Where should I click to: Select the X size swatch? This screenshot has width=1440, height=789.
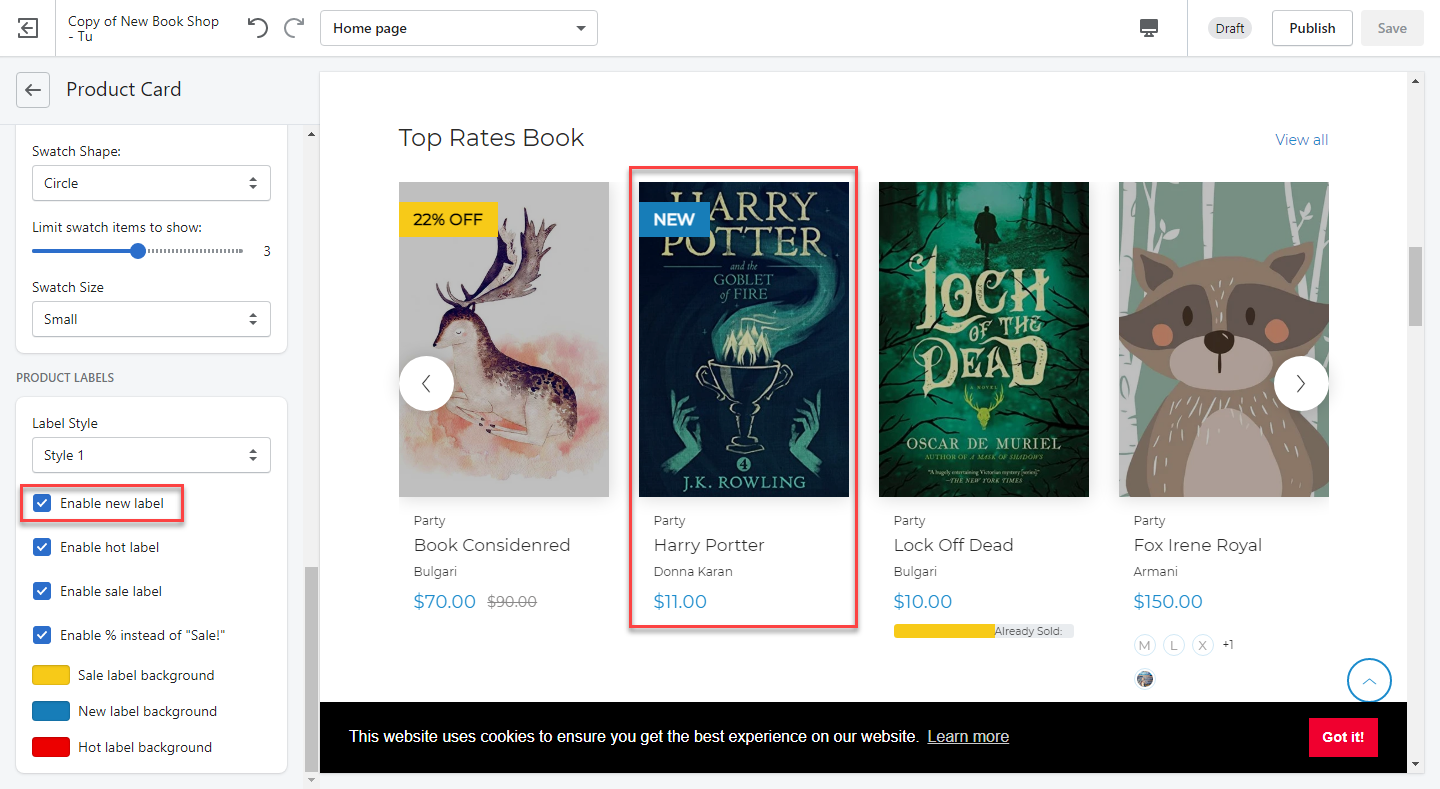pyautogui.click(x=1203, y=645)
